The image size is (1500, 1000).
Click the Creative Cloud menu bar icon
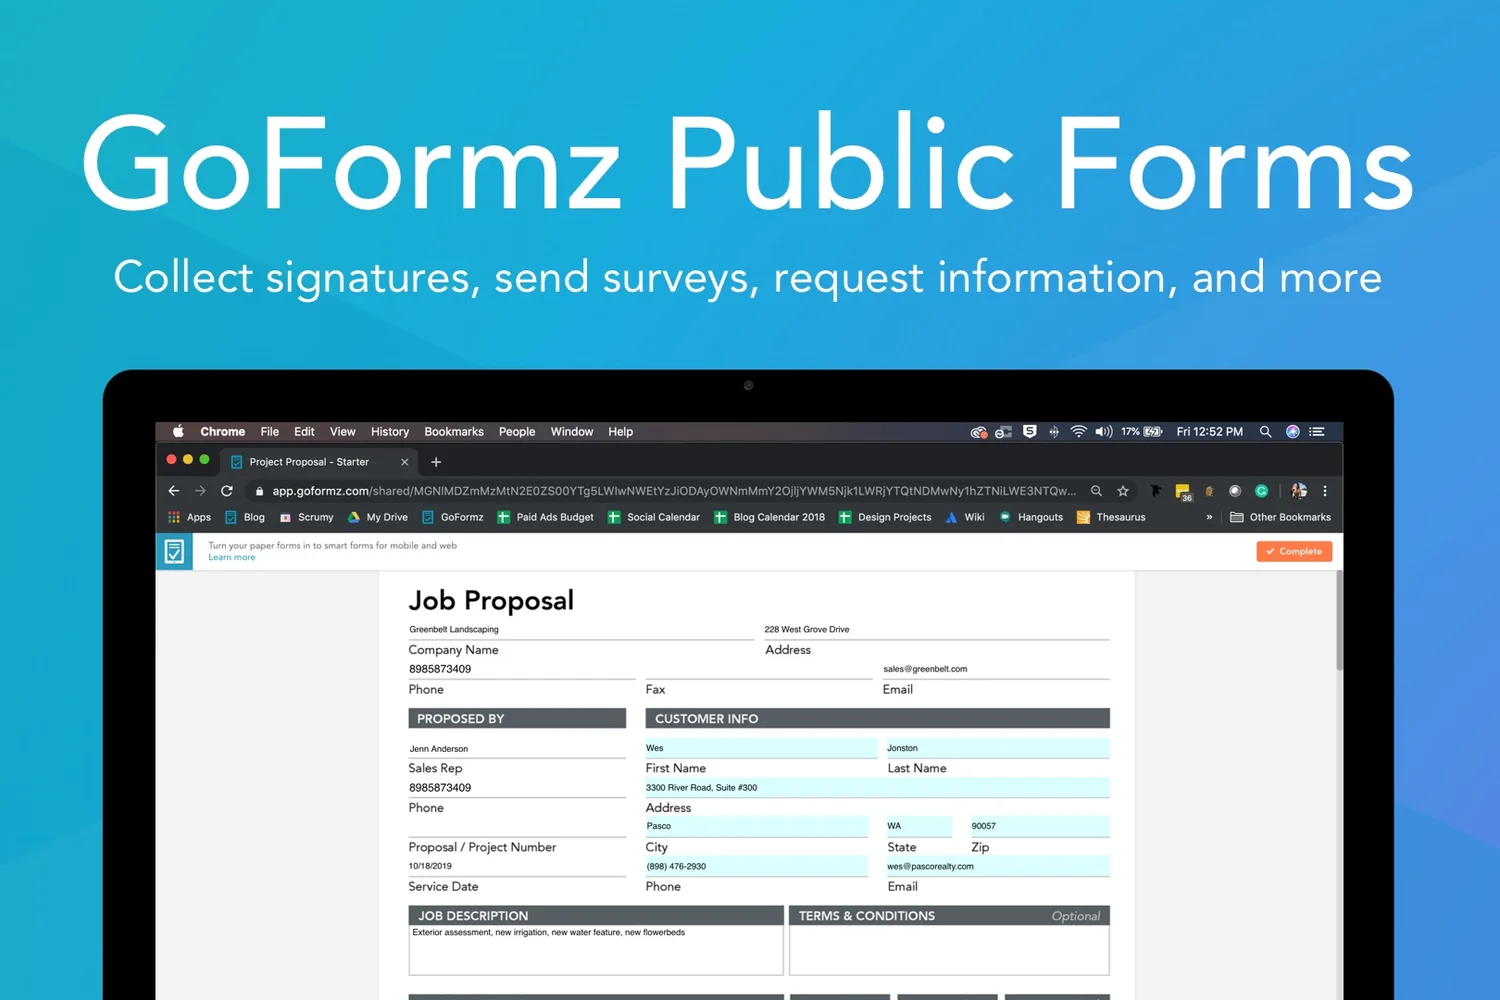979,432
